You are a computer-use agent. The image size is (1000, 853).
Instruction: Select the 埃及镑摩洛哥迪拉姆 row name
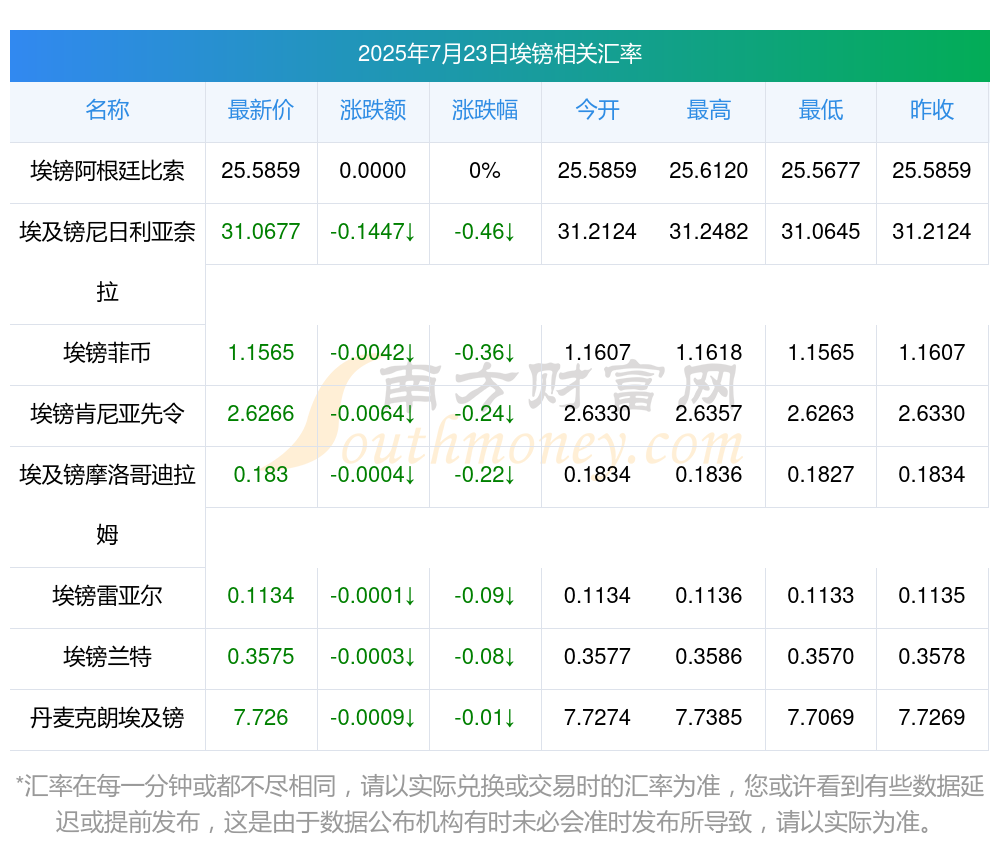coord(107,505)
